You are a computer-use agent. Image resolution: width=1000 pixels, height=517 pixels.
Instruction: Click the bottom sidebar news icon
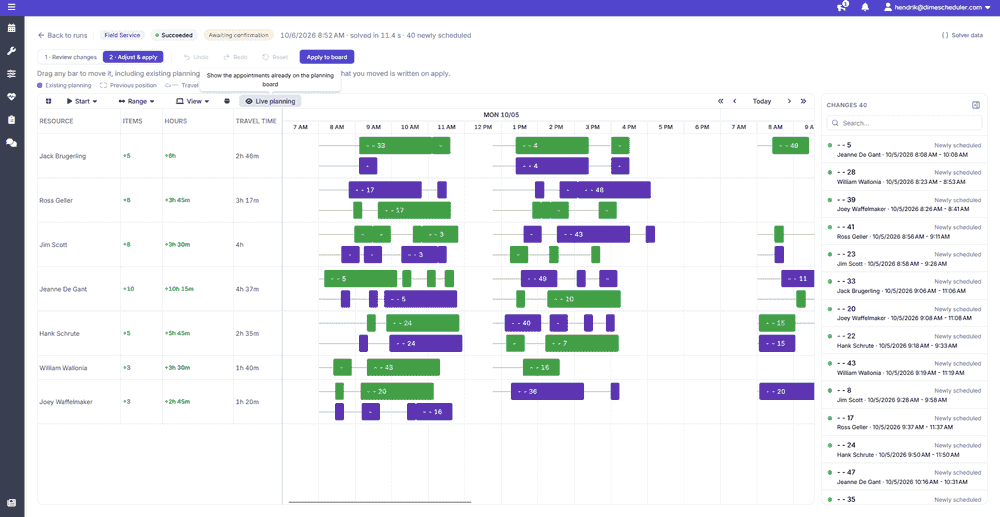pos(11,503)
